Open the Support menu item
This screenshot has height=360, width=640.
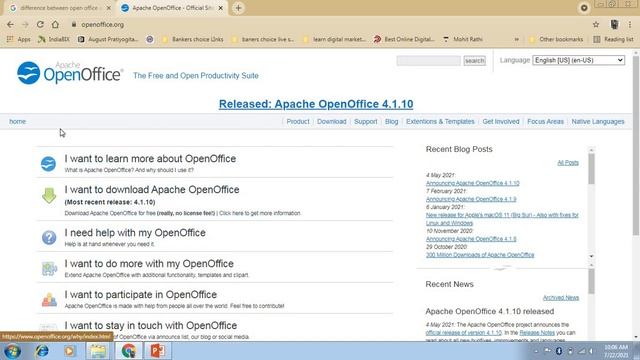tap(366, 122)
